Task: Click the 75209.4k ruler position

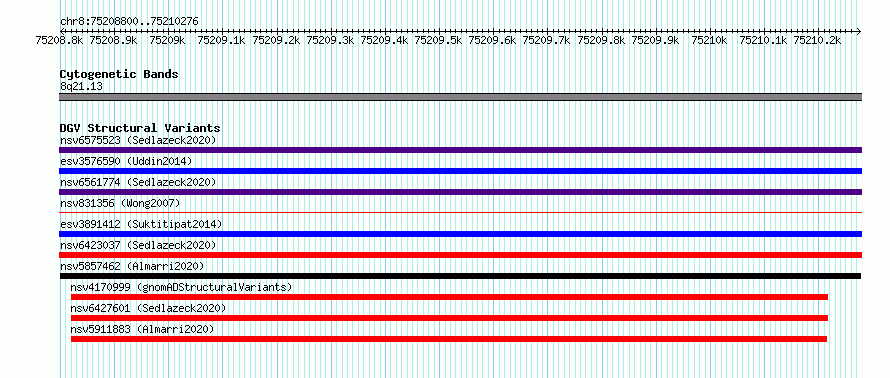Action: (384, 40)
